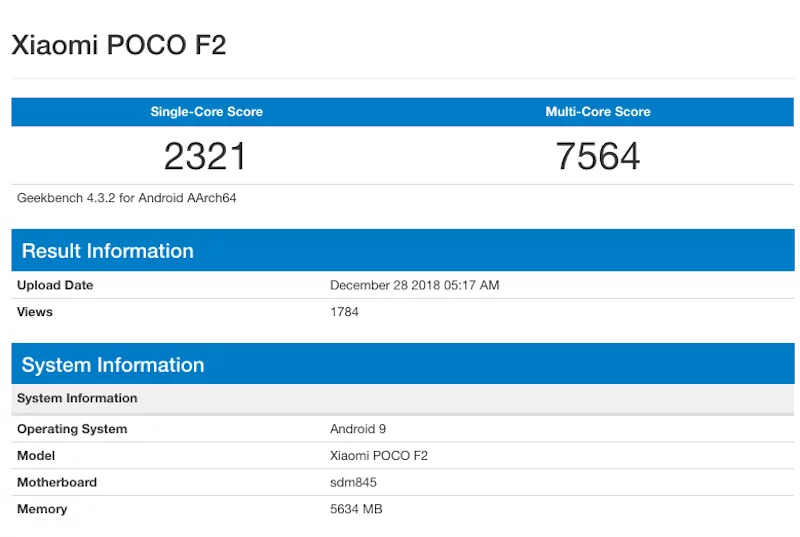Image resolution: width=800 pixels, height=537 pixels.
Task: Click the Result Information section header
Action: point(403,250)
